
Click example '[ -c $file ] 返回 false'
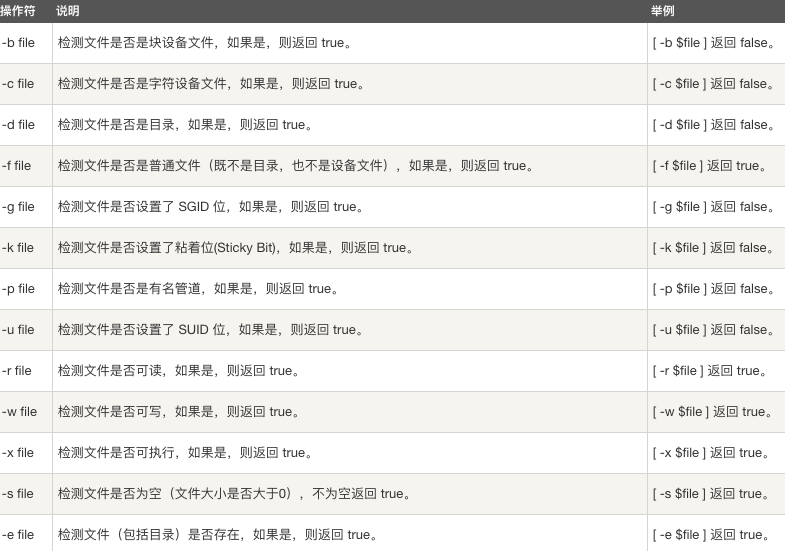[x=714, y=84]
